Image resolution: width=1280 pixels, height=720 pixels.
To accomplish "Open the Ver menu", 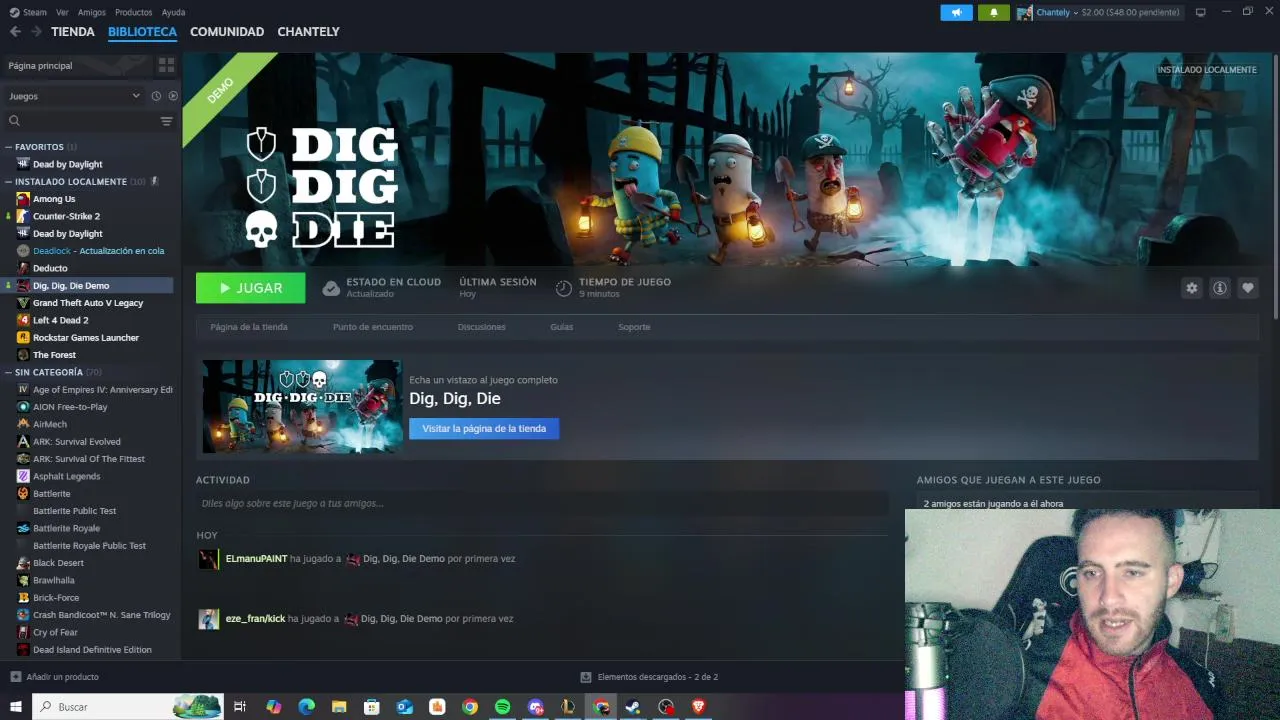I will tap(62, 12).
